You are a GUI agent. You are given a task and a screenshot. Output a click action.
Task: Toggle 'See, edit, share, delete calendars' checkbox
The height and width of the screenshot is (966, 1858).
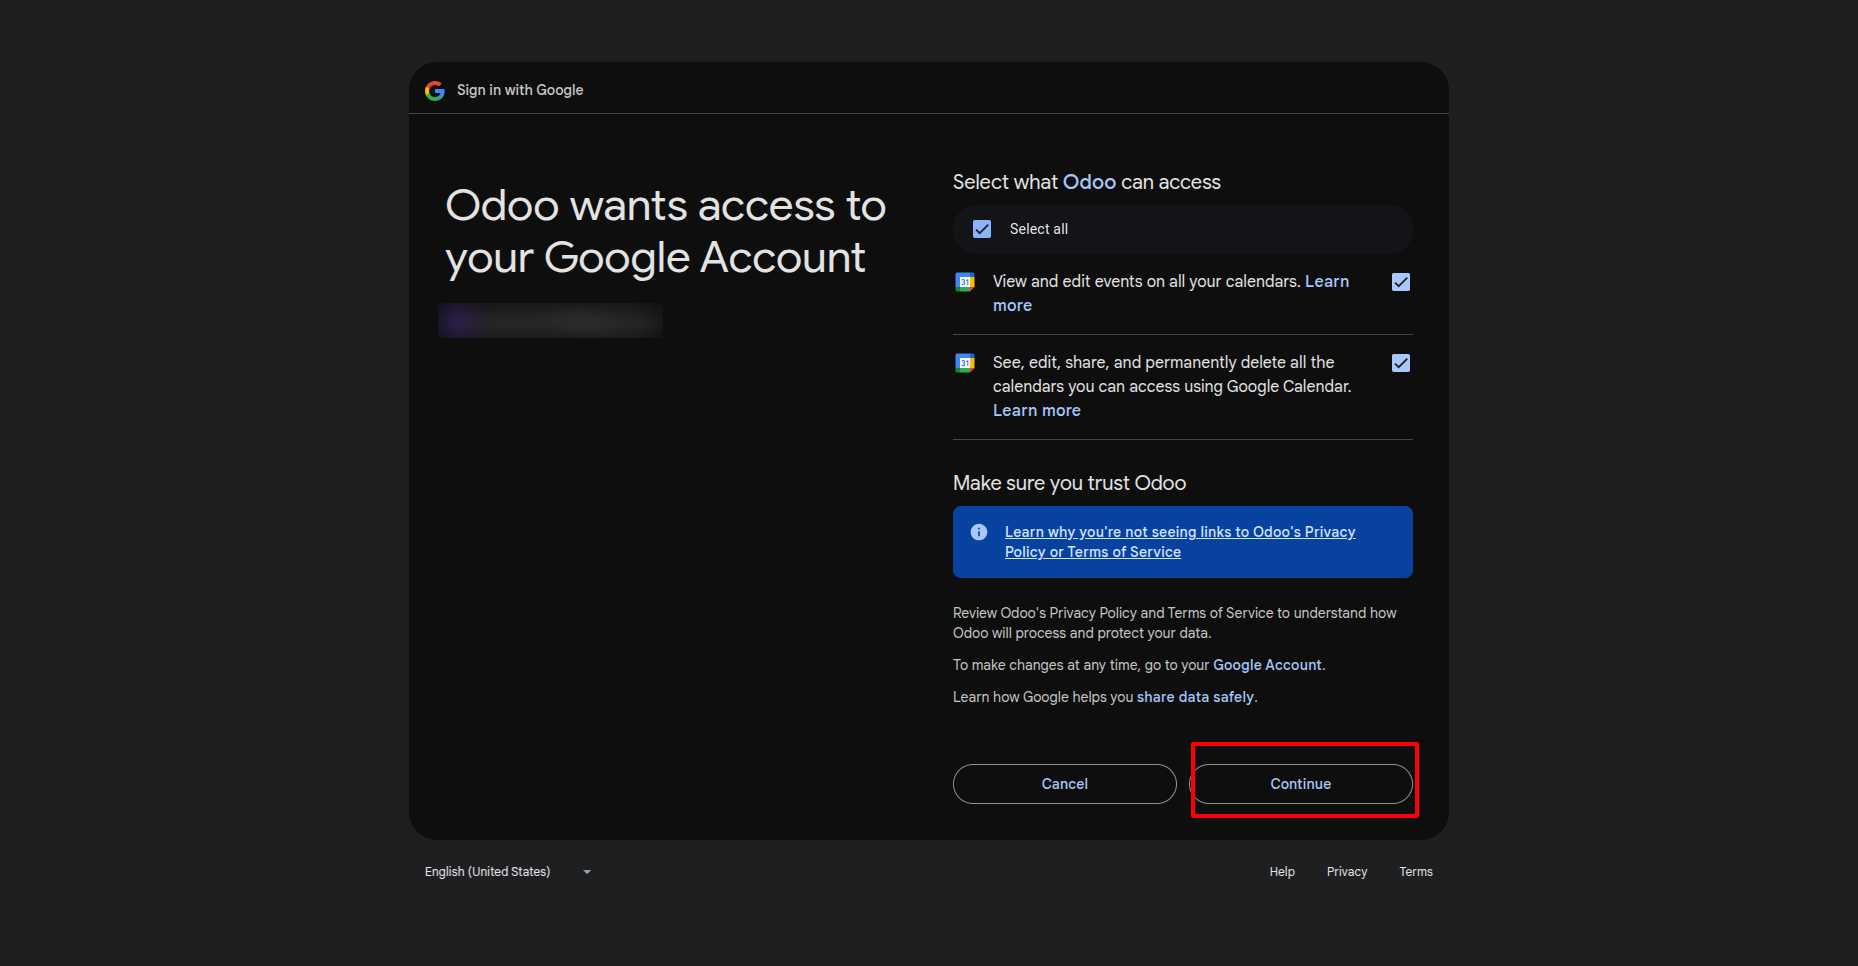point(1401,363)
